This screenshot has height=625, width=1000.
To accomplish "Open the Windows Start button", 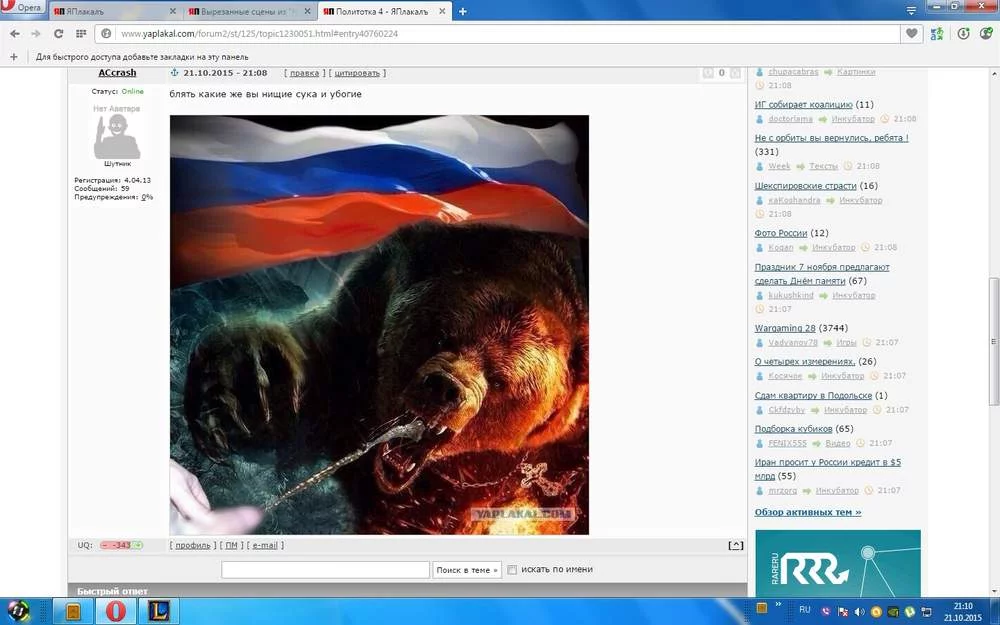I will tap(18, 611).
